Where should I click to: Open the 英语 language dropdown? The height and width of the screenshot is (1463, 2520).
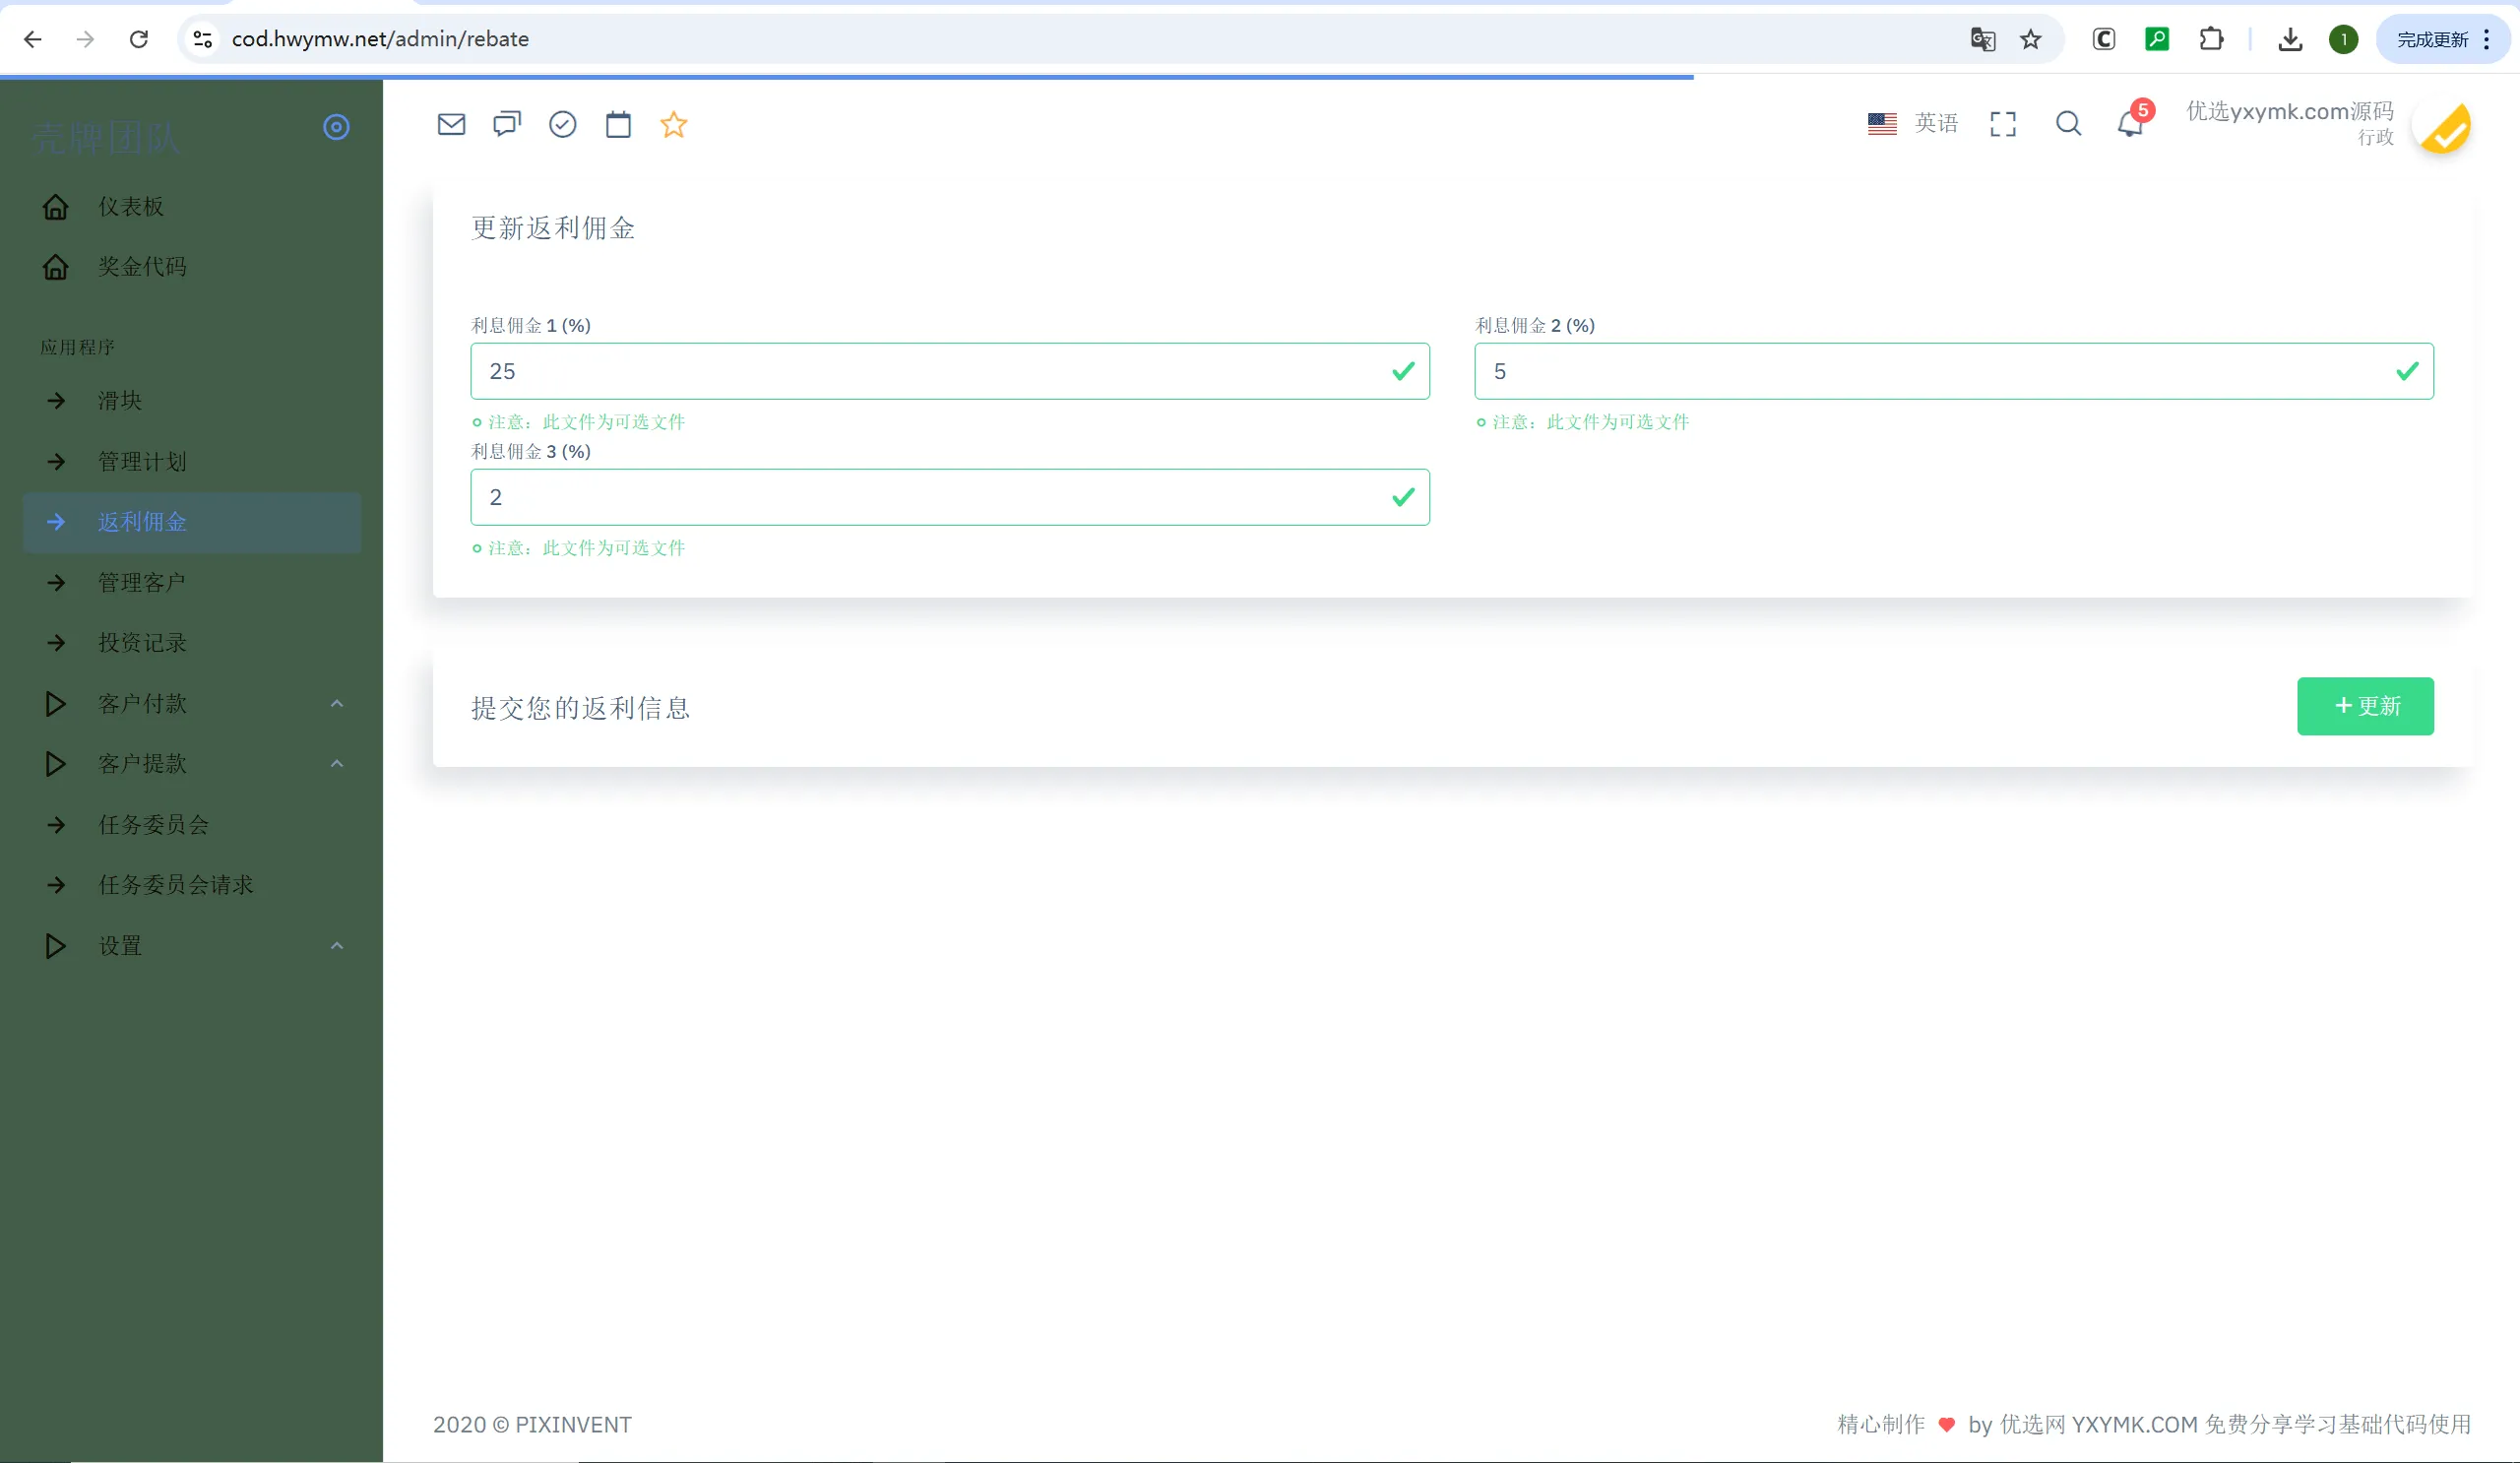click(1913, 123)
